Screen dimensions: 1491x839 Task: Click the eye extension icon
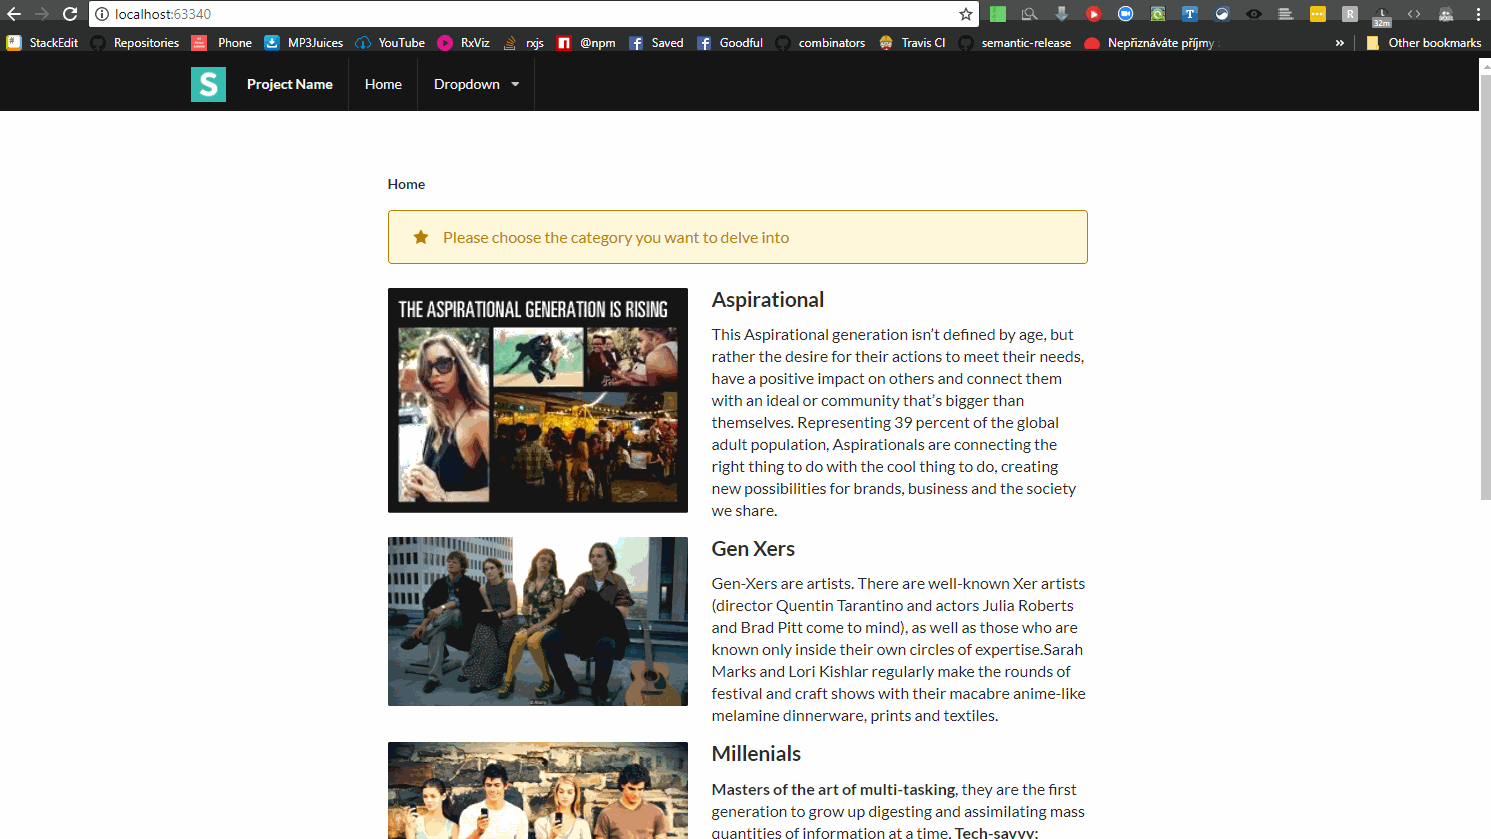(1254, 14)
